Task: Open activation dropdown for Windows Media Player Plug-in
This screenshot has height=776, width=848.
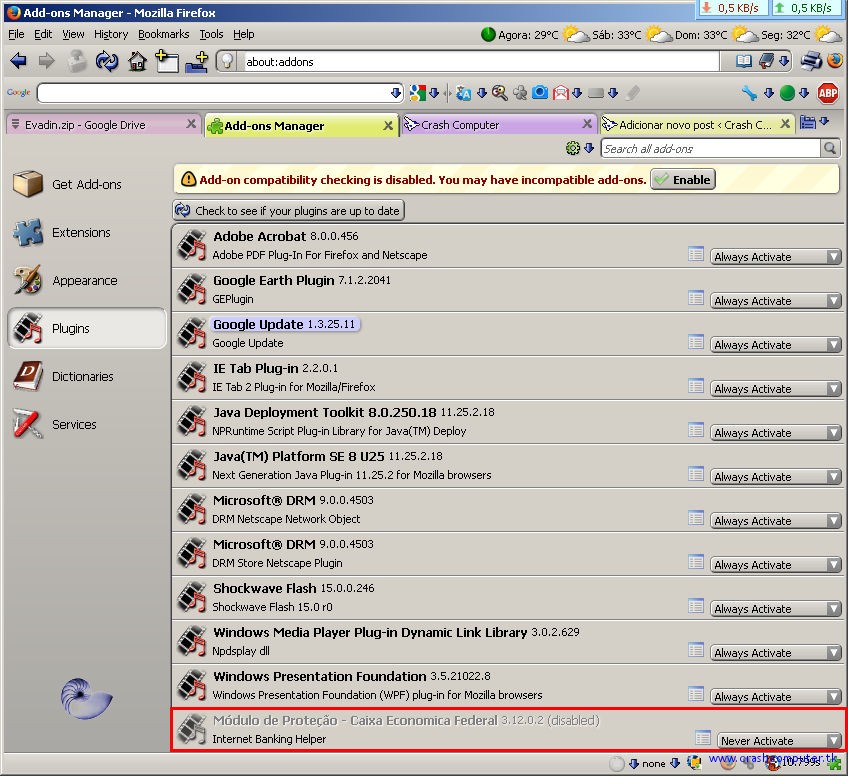Action: point(776,653)
